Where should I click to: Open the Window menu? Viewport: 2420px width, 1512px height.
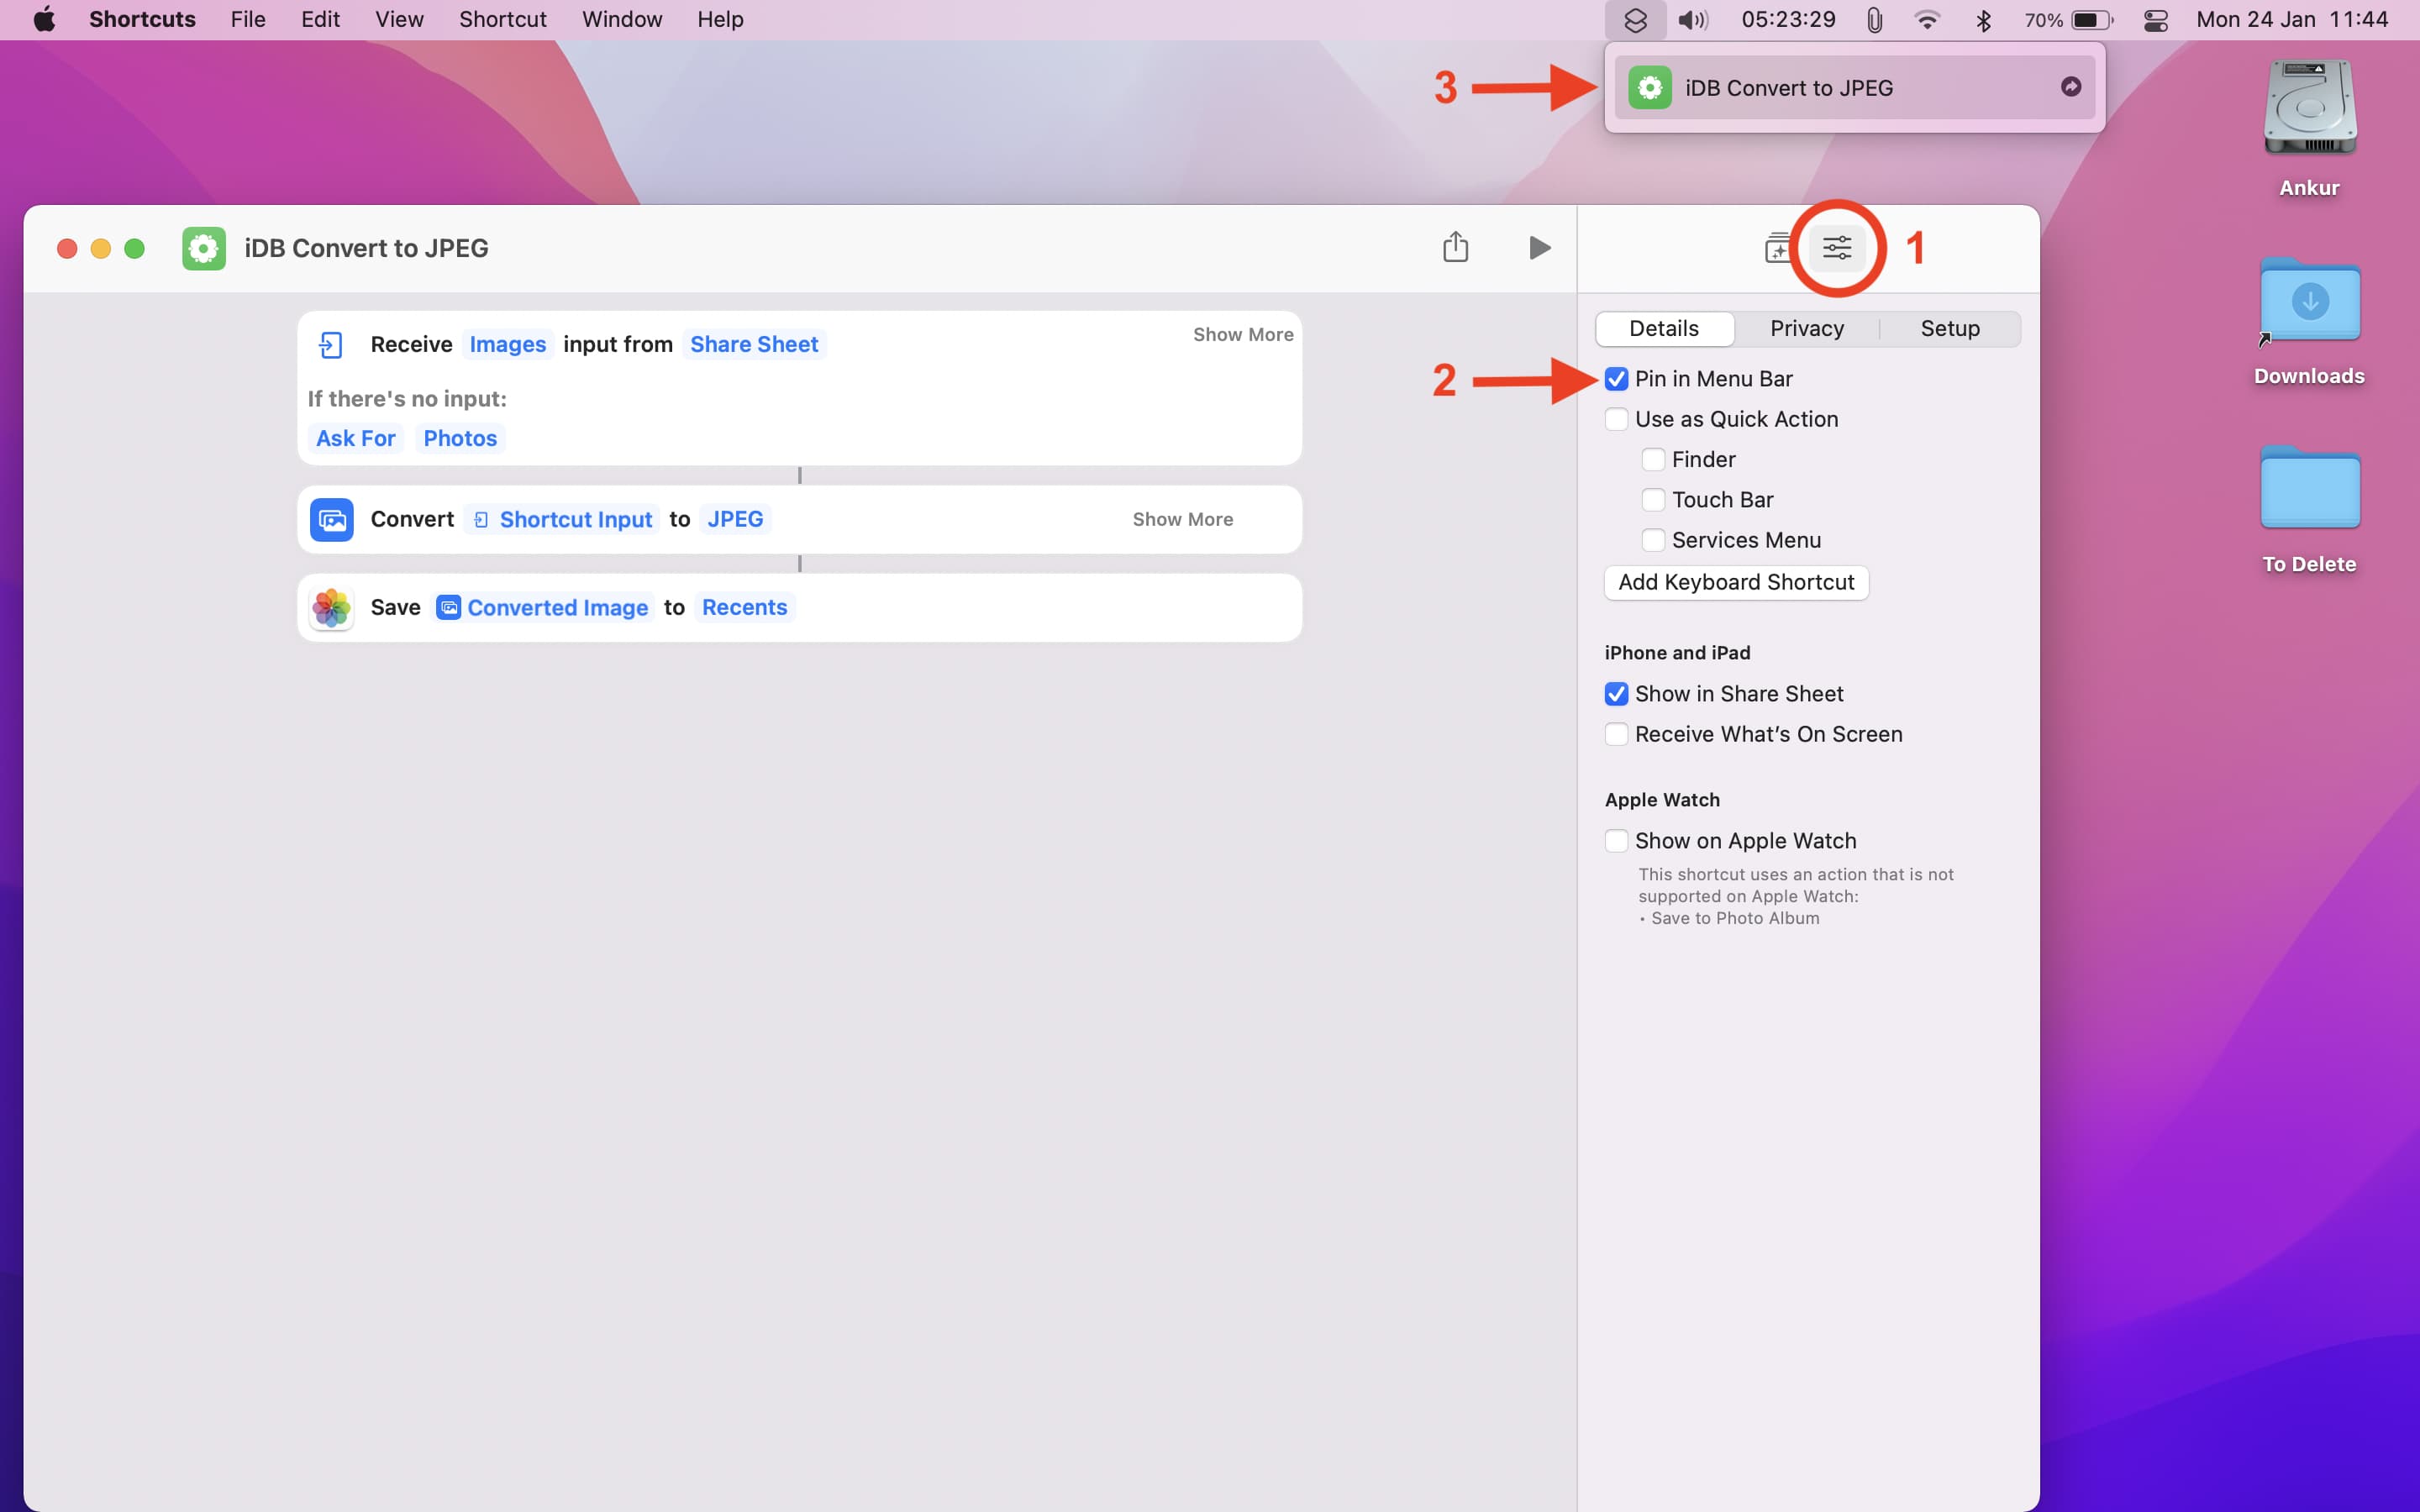tap(621, 20)
